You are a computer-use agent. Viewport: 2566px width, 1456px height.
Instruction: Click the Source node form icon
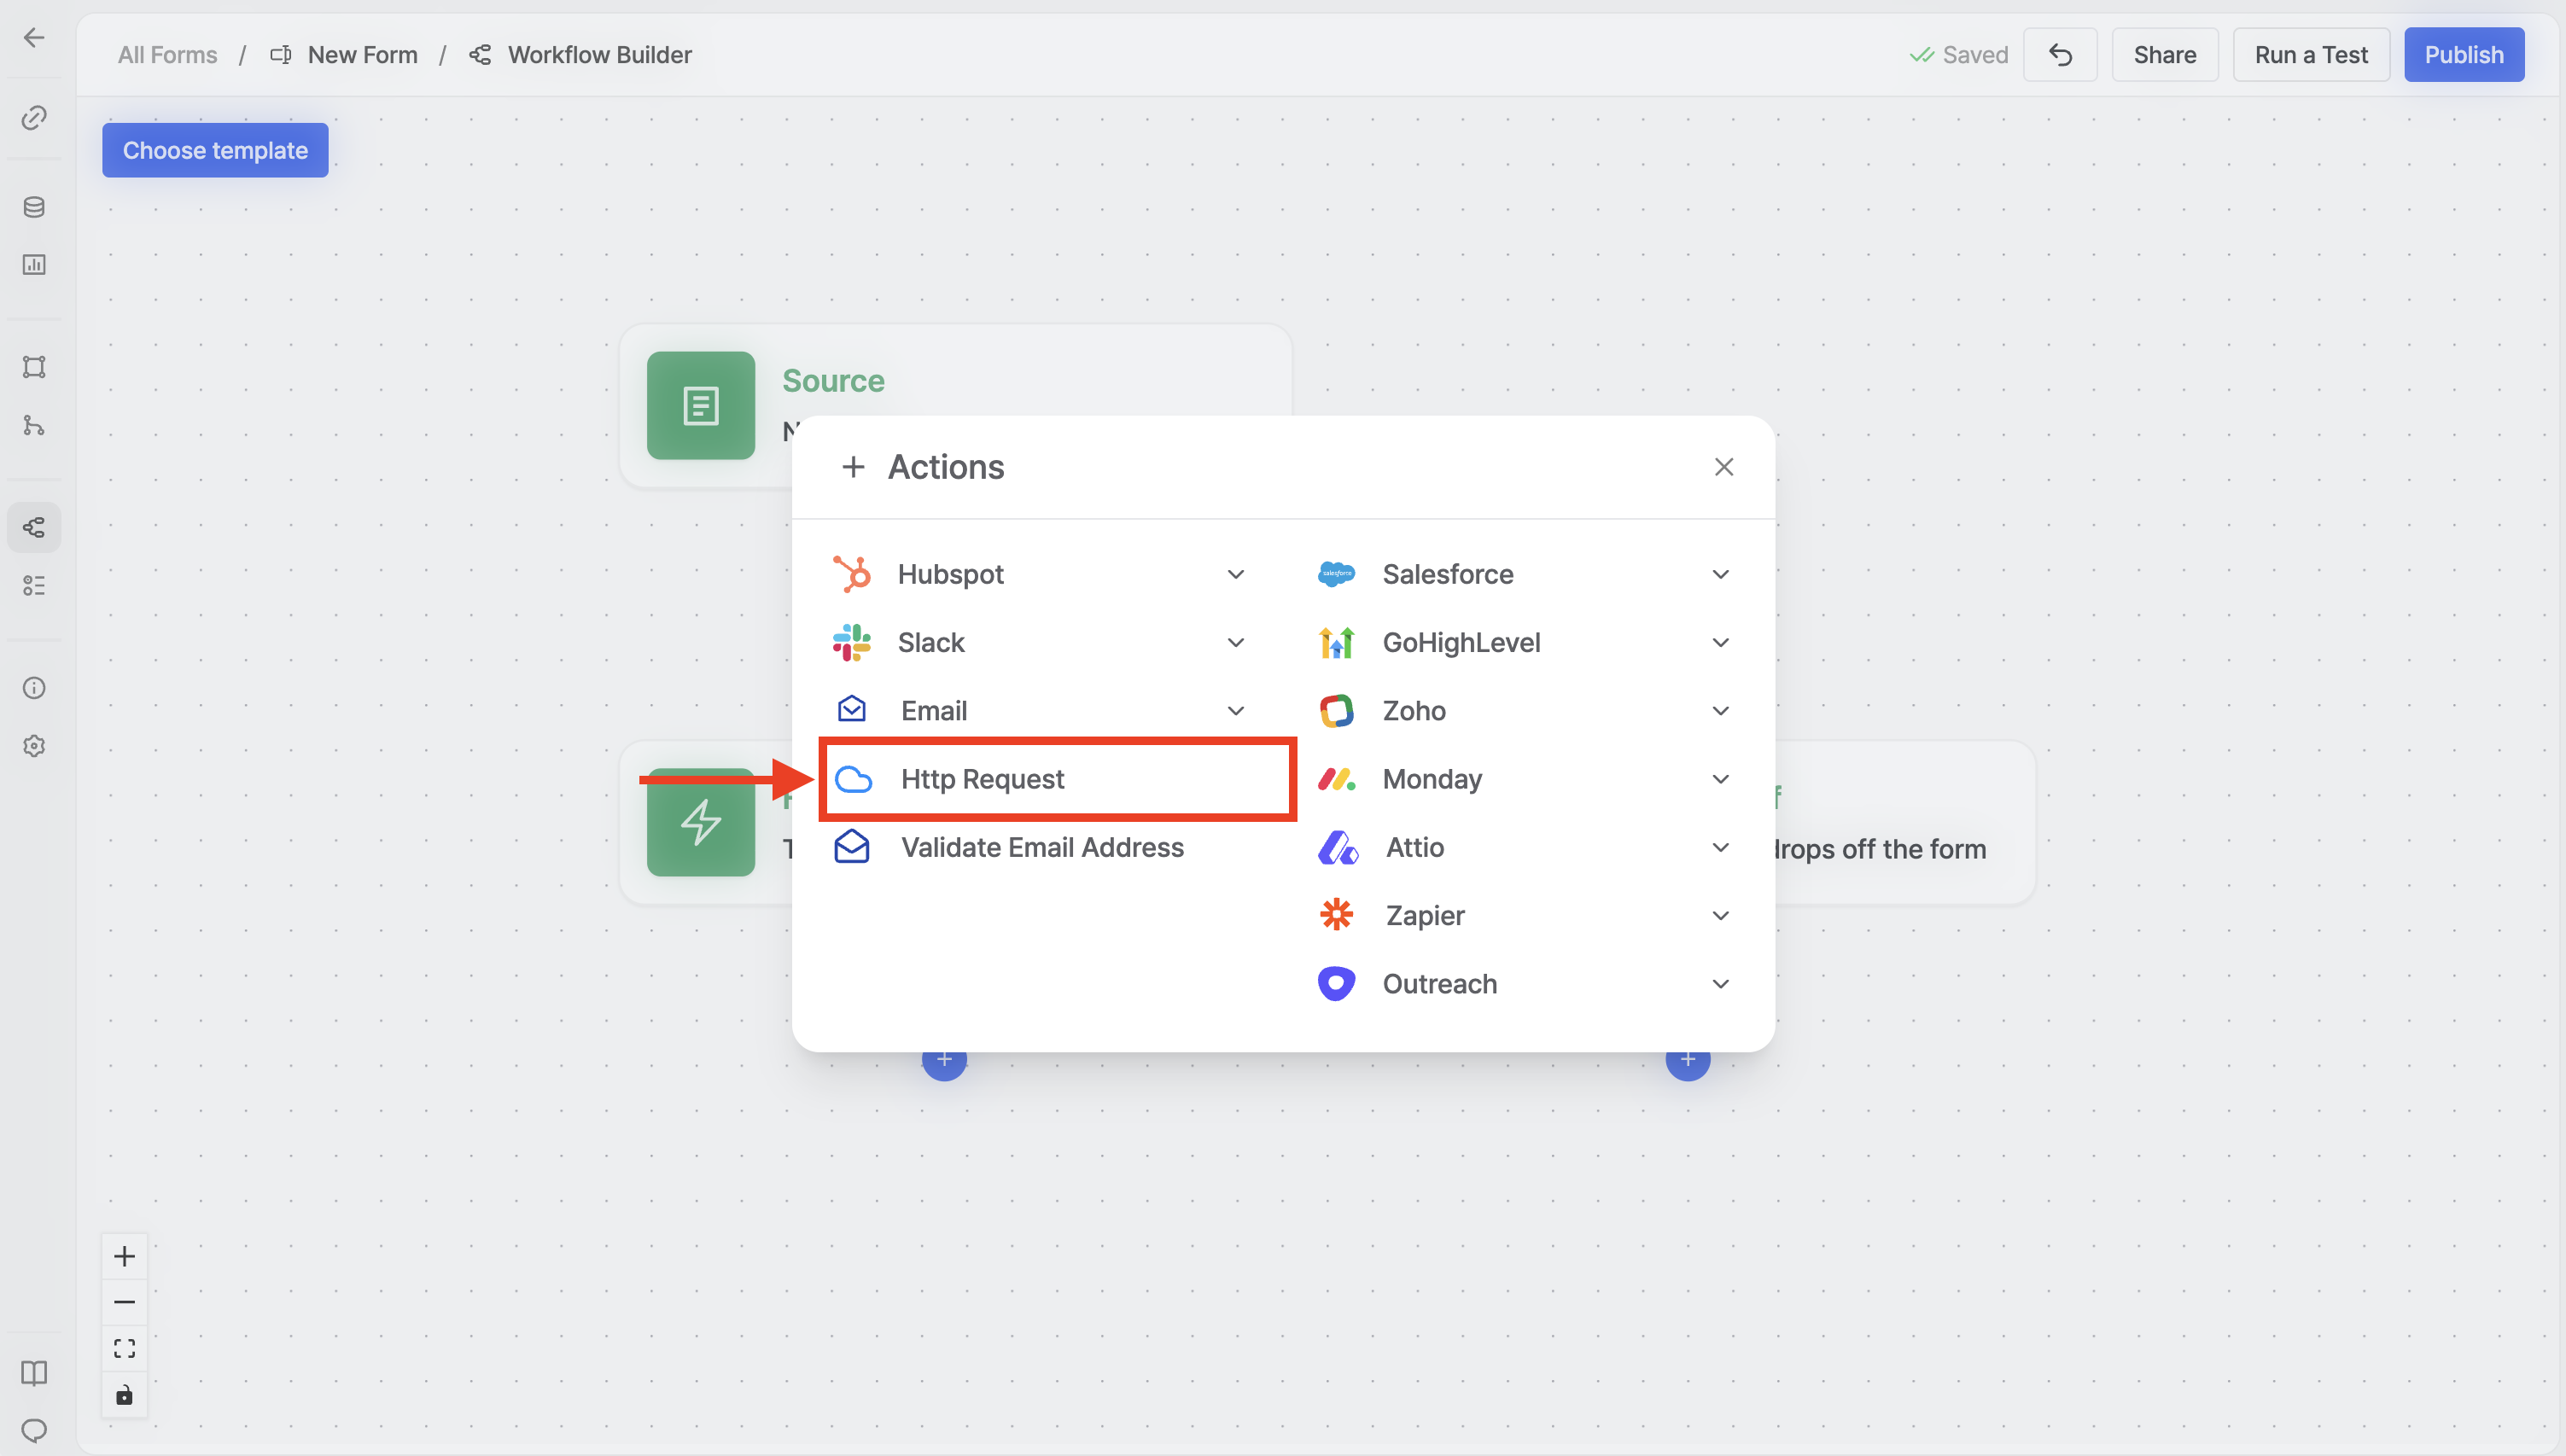tap(701, 406)
